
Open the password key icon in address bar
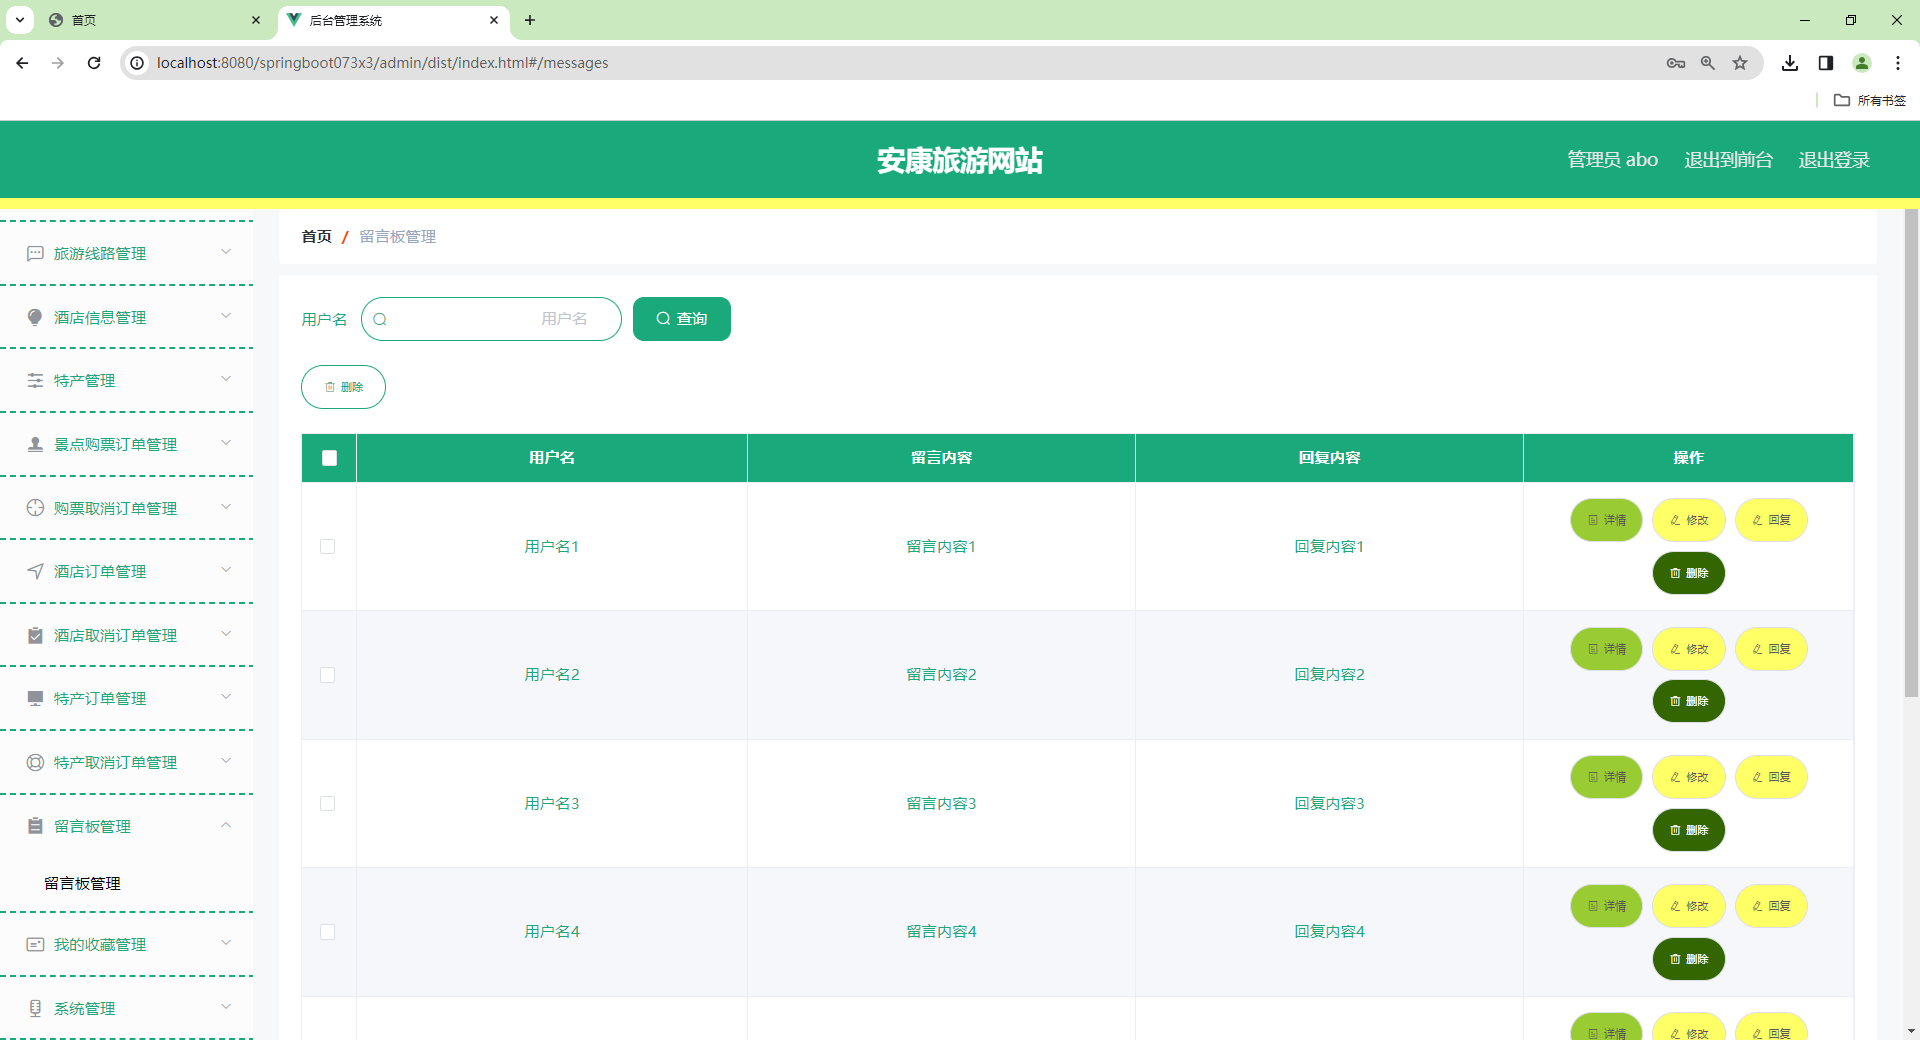tap(1676, 63)
